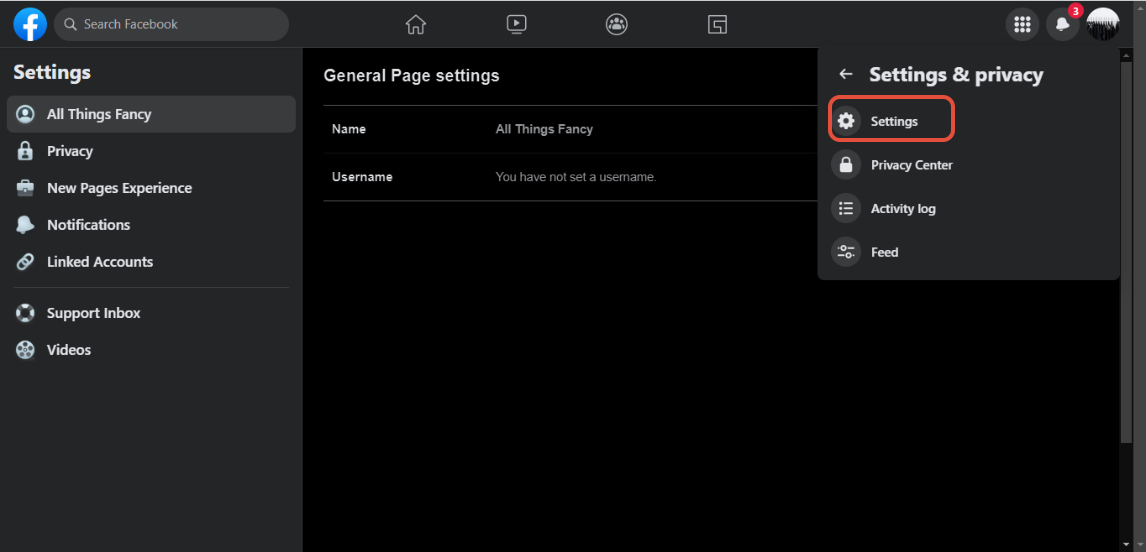Viewport: 1146px width, 552px height.
Task: Open the Groups icon in top bar
Action: 617,24
